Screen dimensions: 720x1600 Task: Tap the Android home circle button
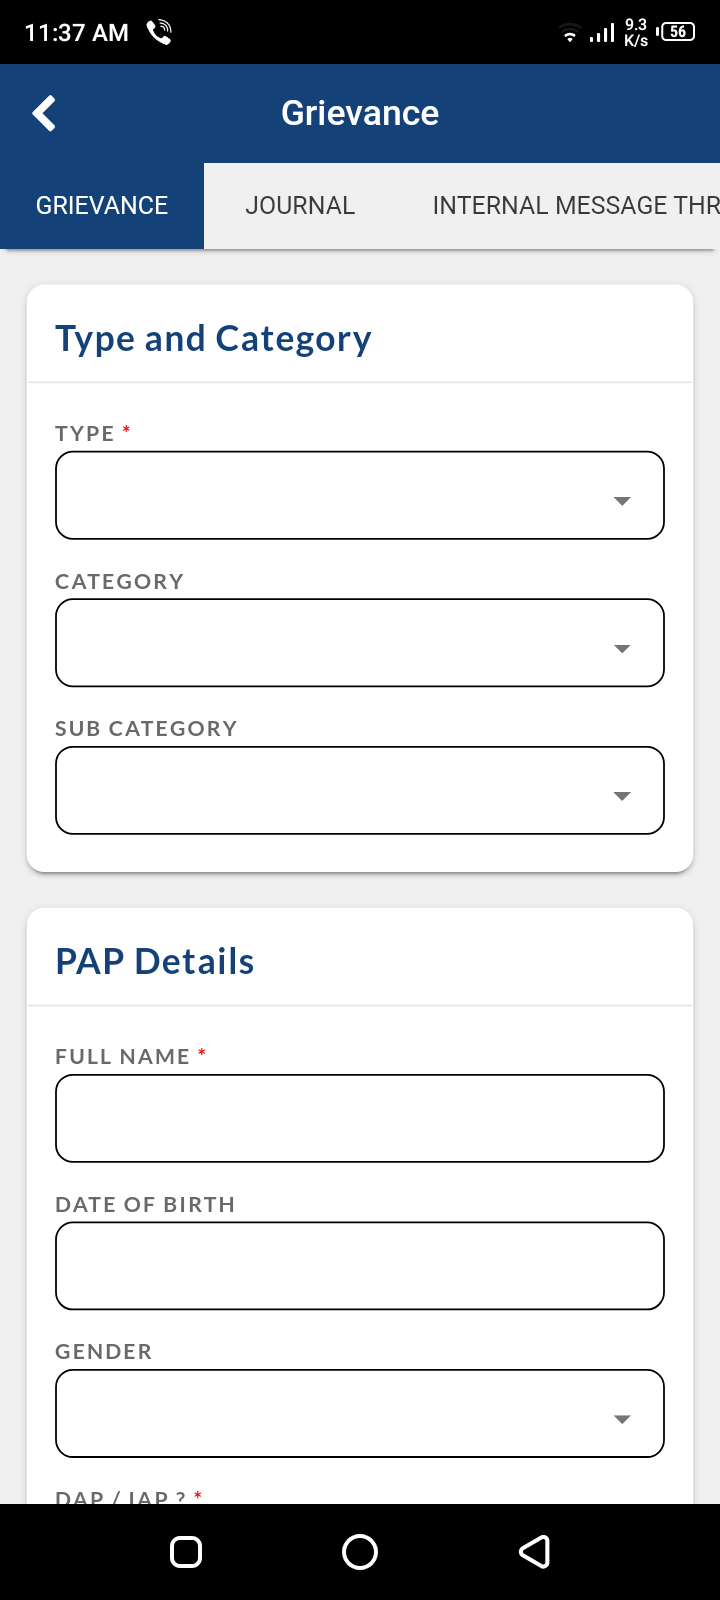tap(360, 1552)
